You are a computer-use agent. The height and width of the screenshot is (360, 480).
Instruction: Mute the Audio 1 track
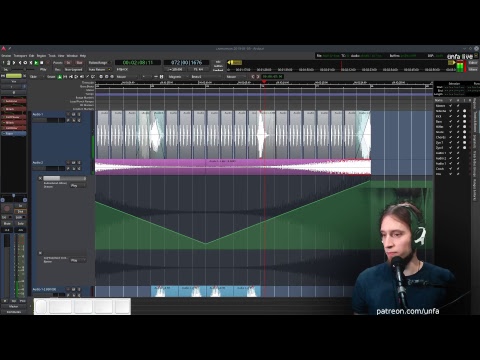pos(74,114)
